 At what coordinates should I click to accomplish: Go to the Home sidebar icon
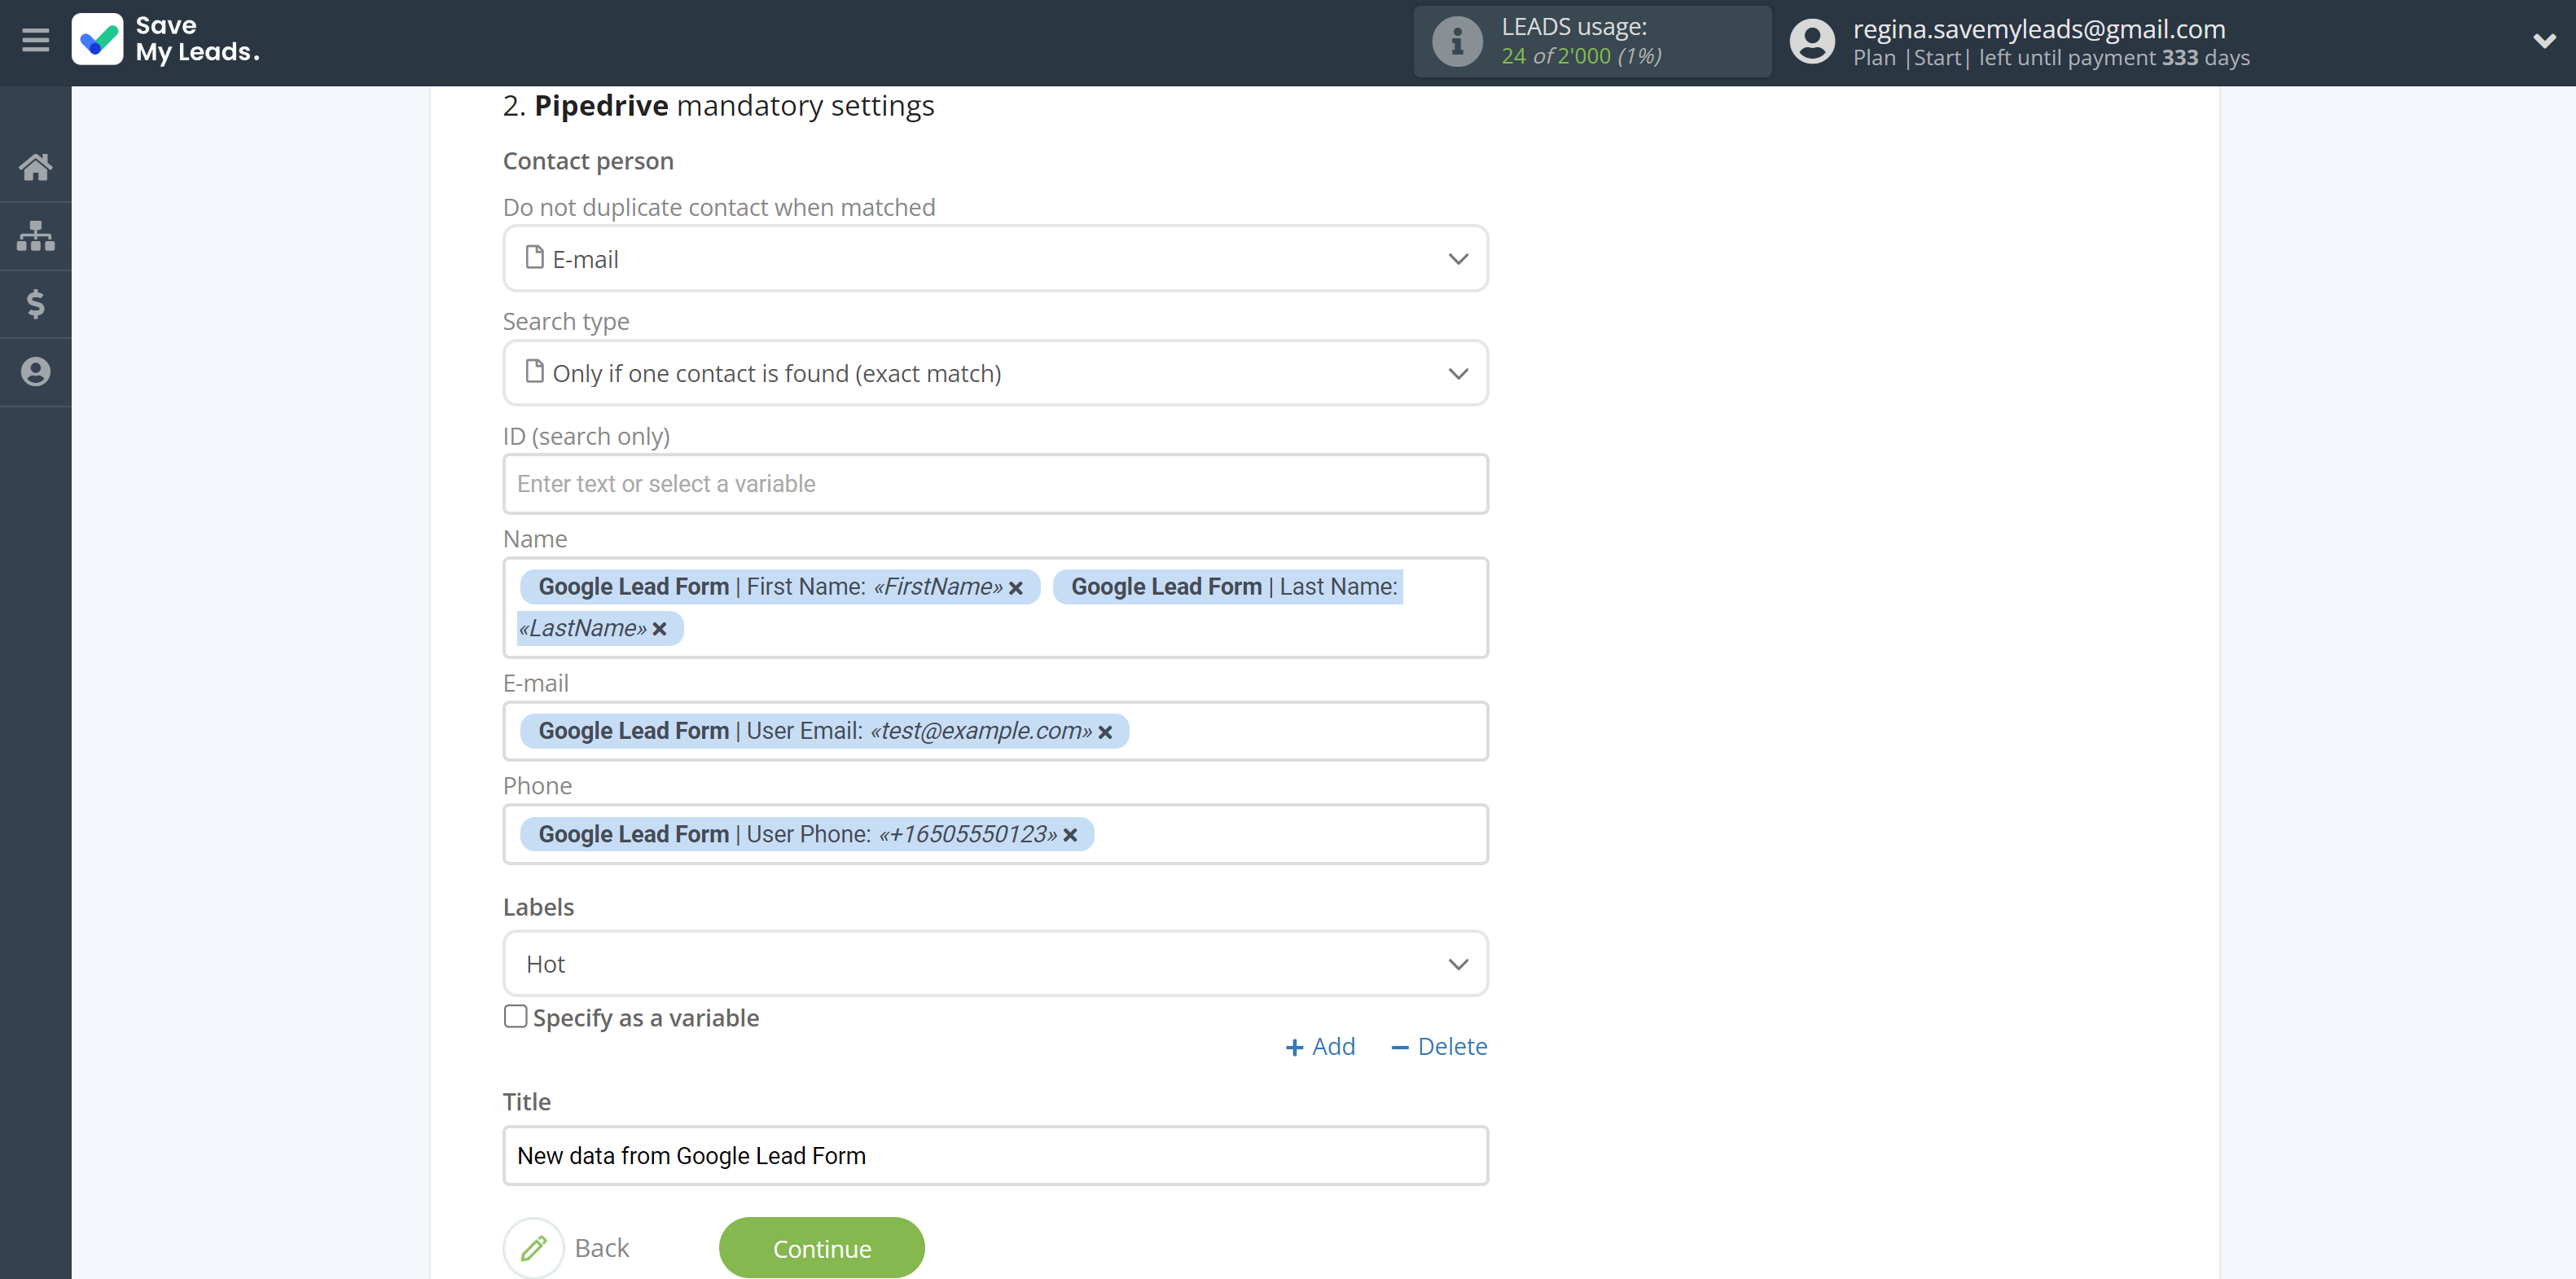[35, 167]
